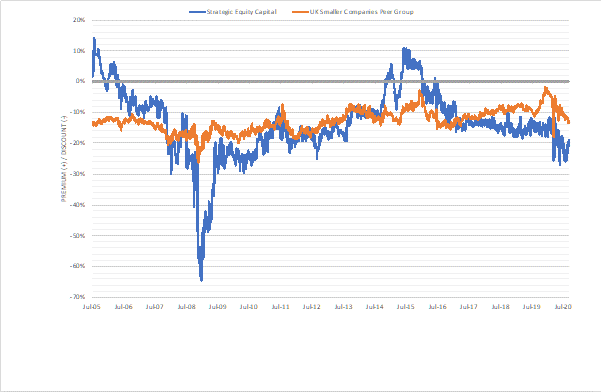The image size is (601, 392).
Task: Click the blue line's initial peak near 14%
Action: click(x=94, y=38)
